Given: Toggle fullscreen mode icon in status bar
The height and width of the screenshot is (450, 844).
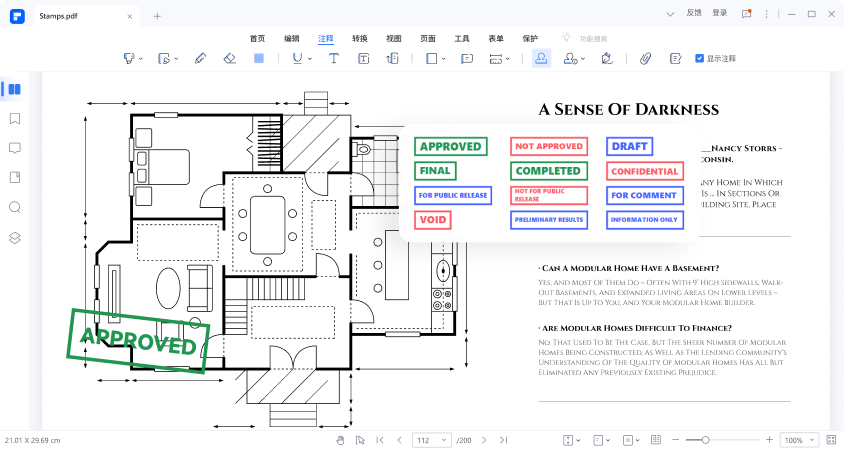Looking at the screenshot, I should tap(831, 440).
